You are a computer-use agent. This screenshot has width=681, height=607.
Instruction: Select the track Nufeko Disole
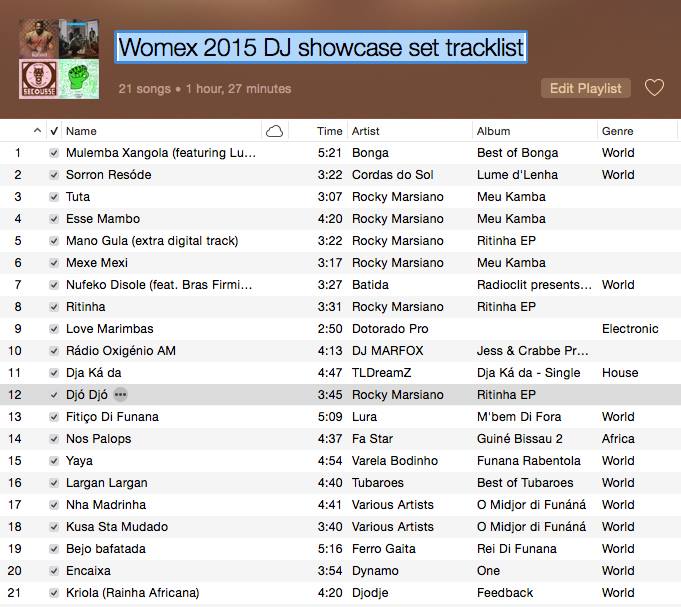point(159,285)
